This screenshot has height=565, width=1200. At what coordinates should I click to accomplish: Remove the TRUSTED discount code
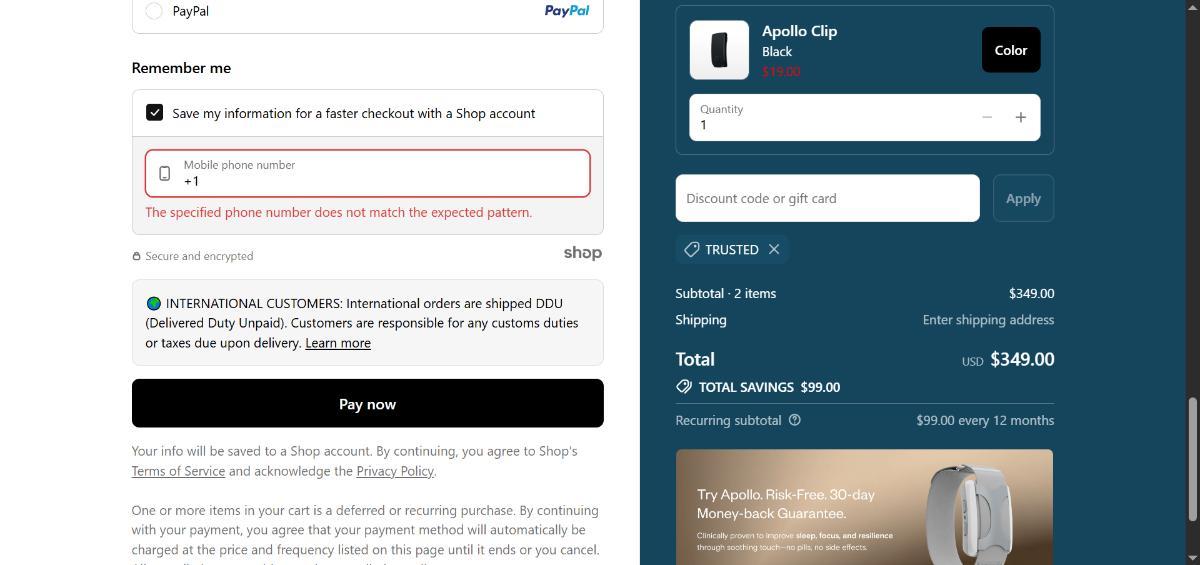pyautogui.click(x=774, y=250)
